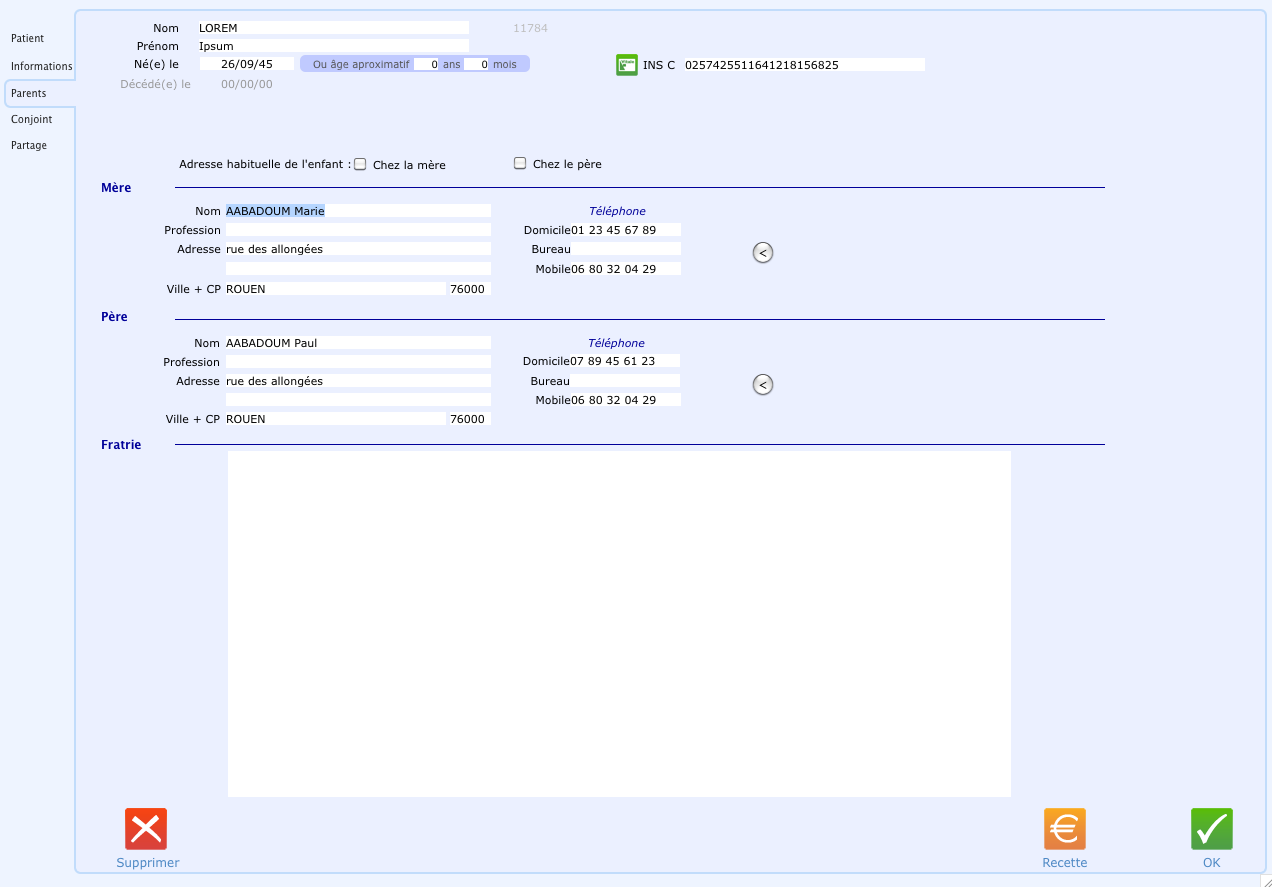Click the Mère Profession field
Screen dimensions: 1272x887
[358, 230]
